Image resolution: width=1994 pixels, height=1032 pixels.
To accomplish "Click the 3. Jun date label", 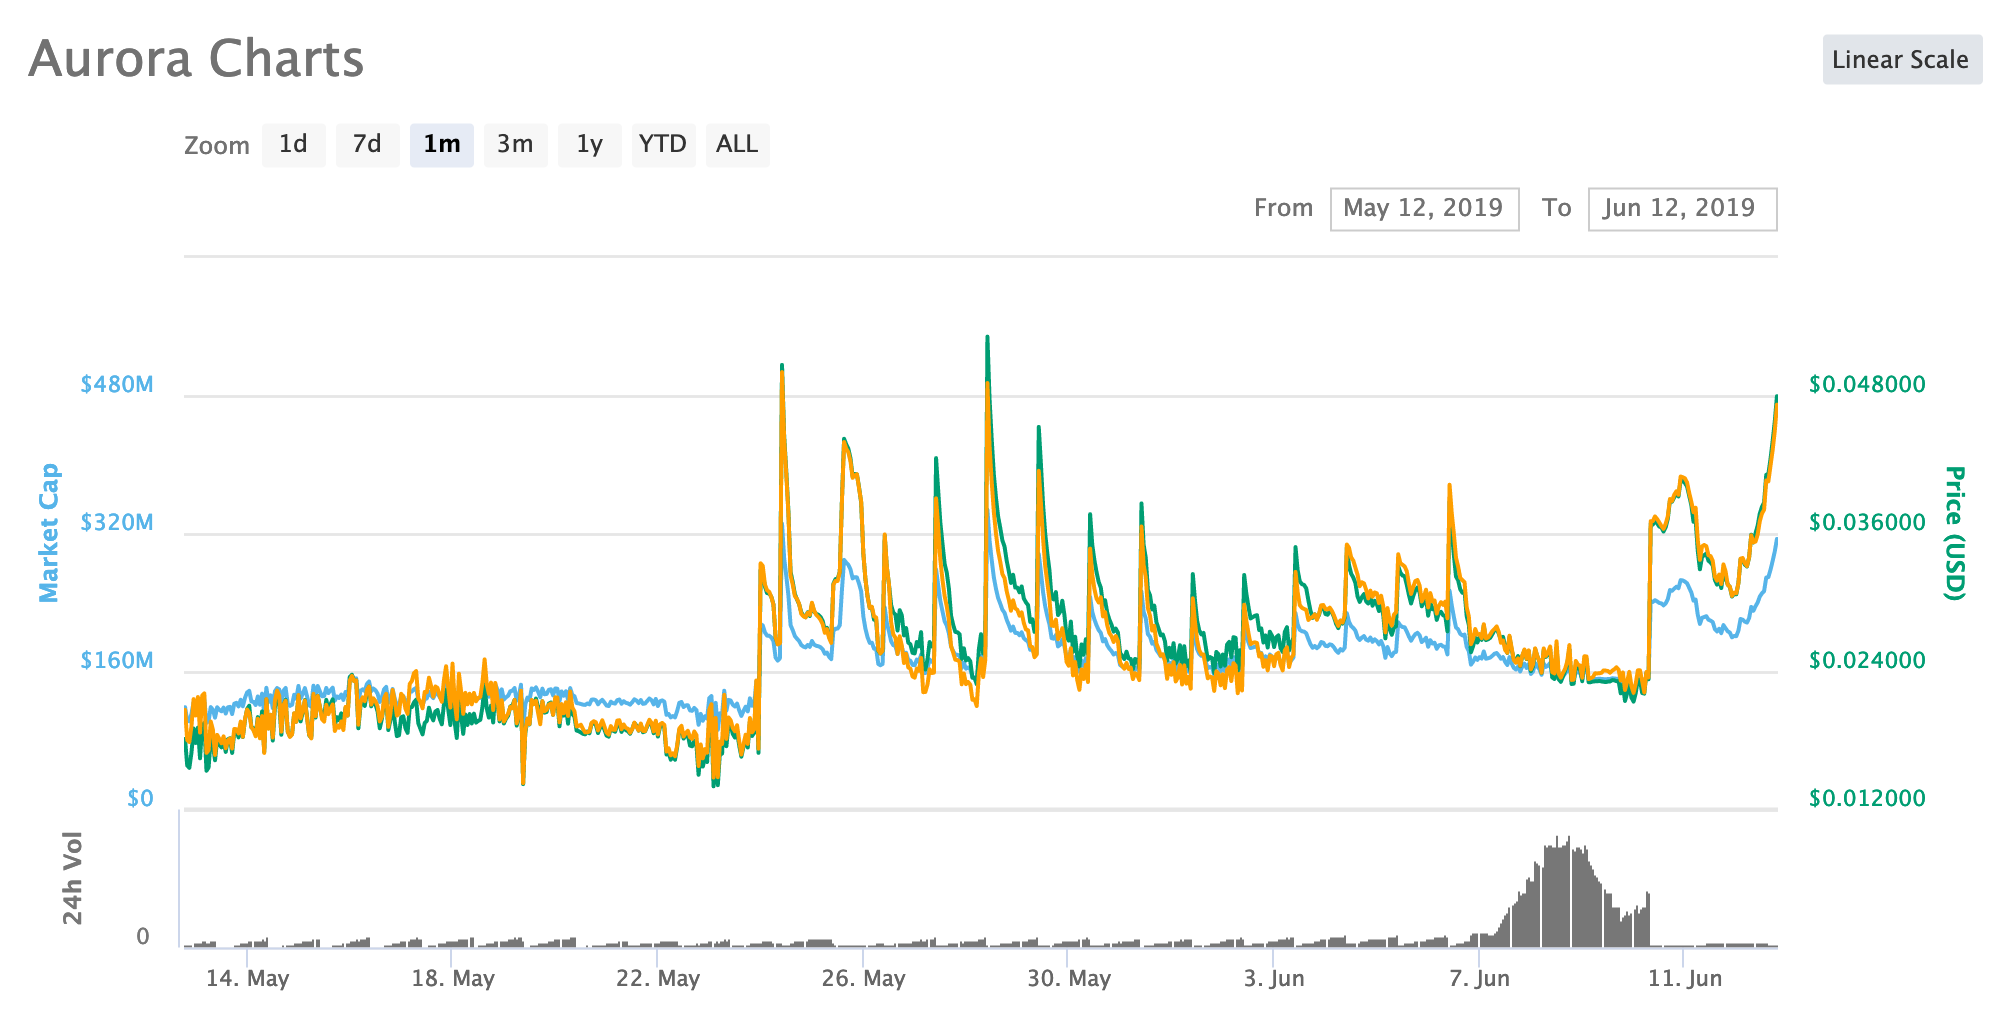I will (x=1274, y=979).
